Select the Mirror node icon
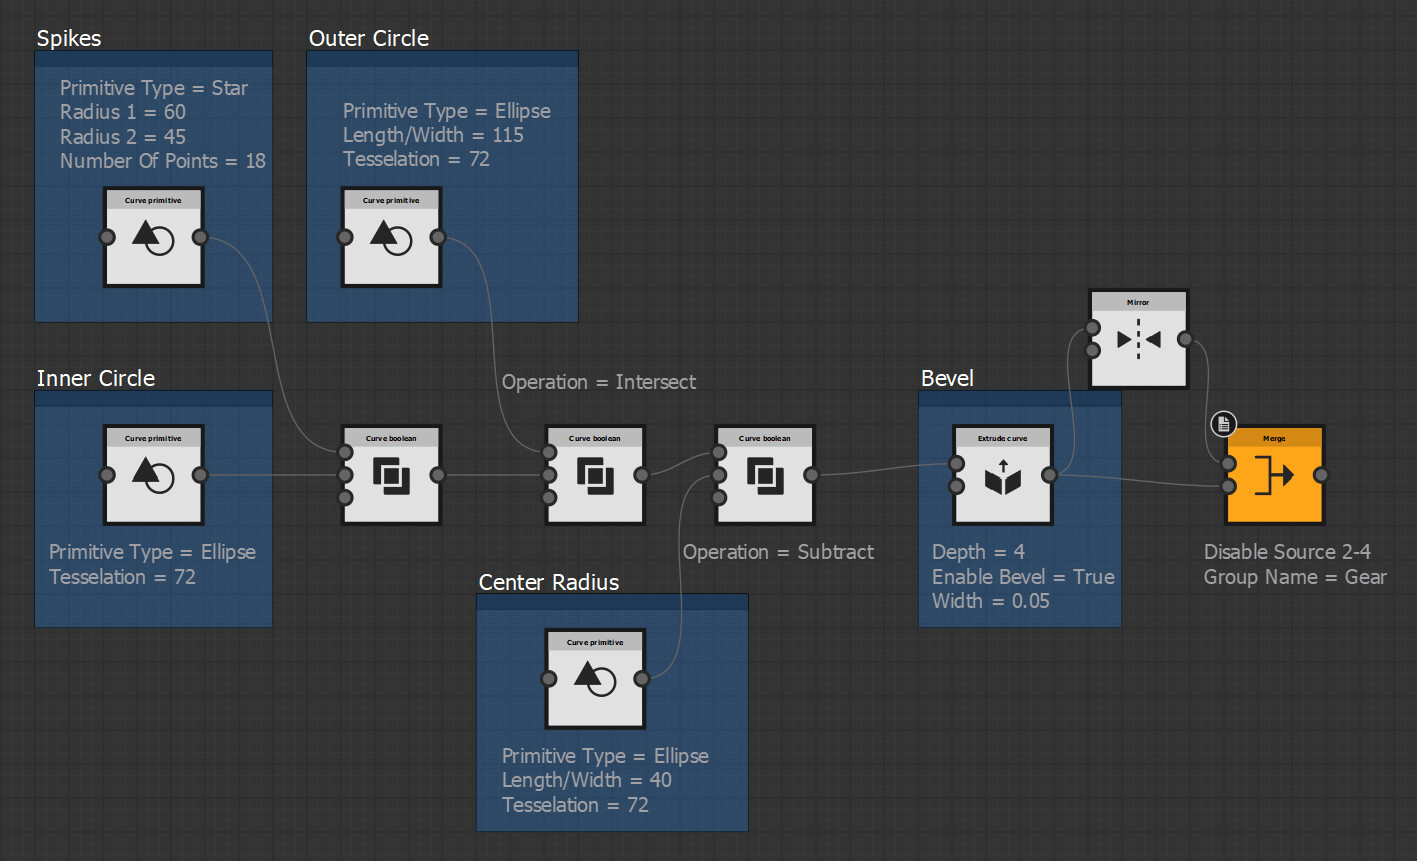Viewport: 1417px width, 861px height. click(x=1138, y=339)
